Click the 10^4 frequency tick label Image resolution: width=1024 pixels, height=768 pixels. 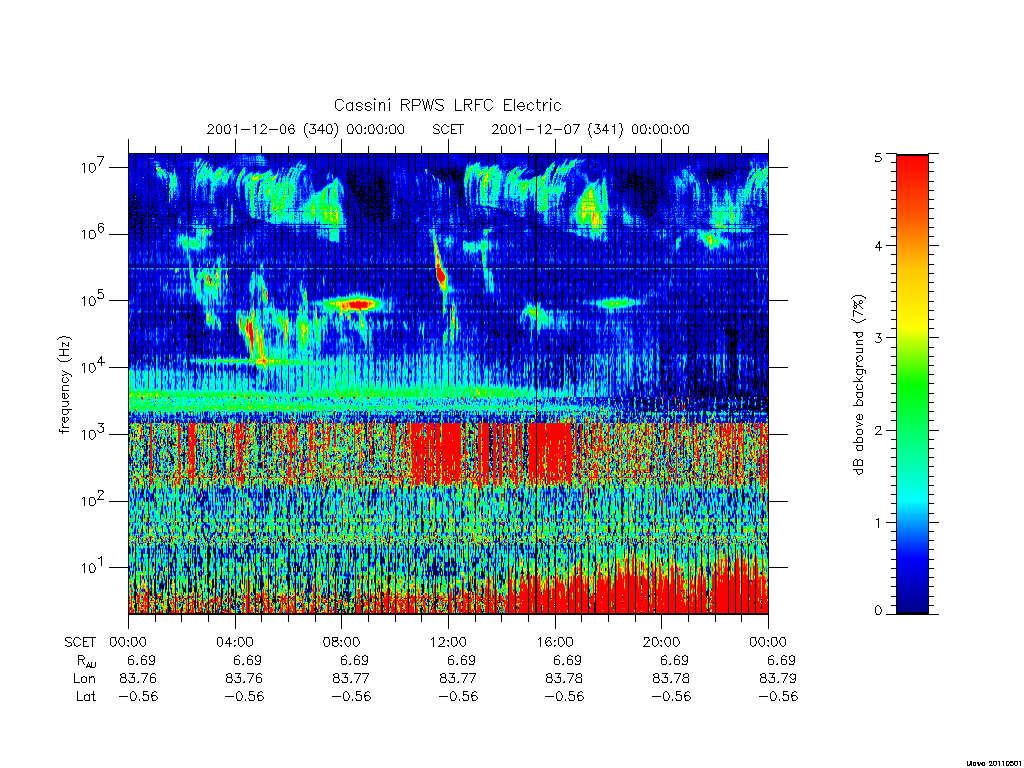[94, 368]
